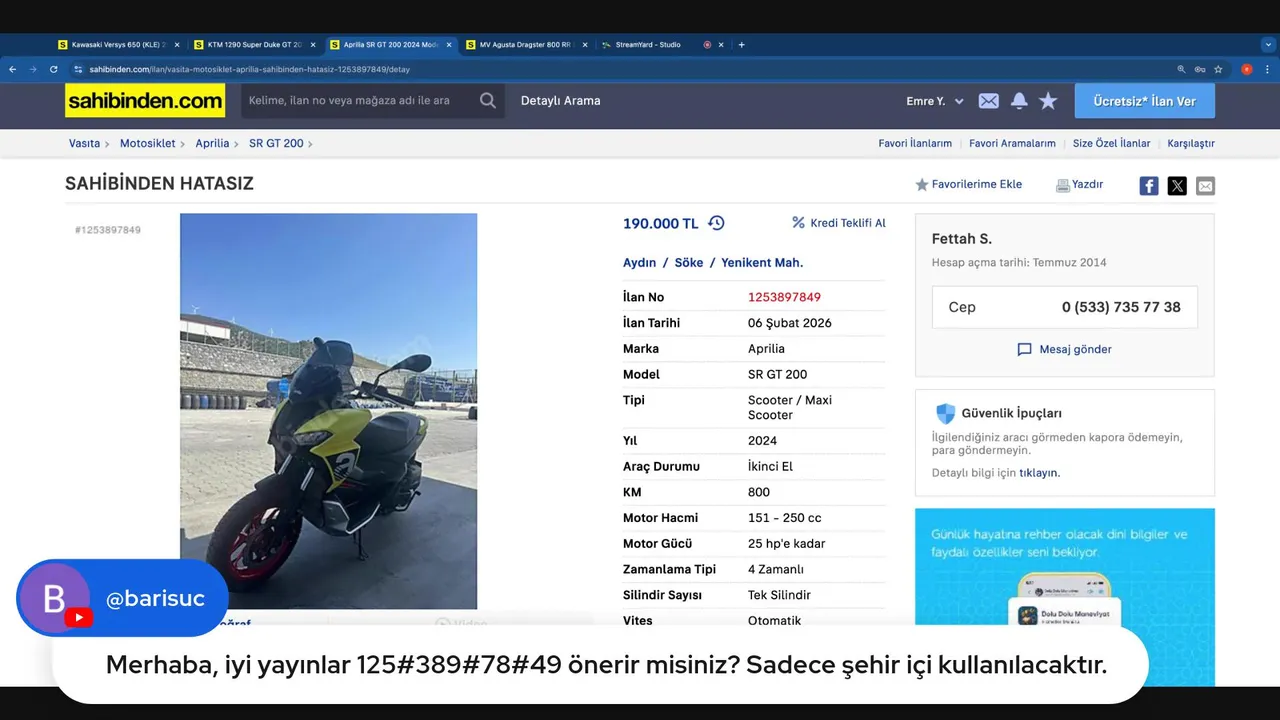The height and width of the screenshot is (720, 1280).
Task: Share listing by email icon
Action: click(x=1205, y=185)
